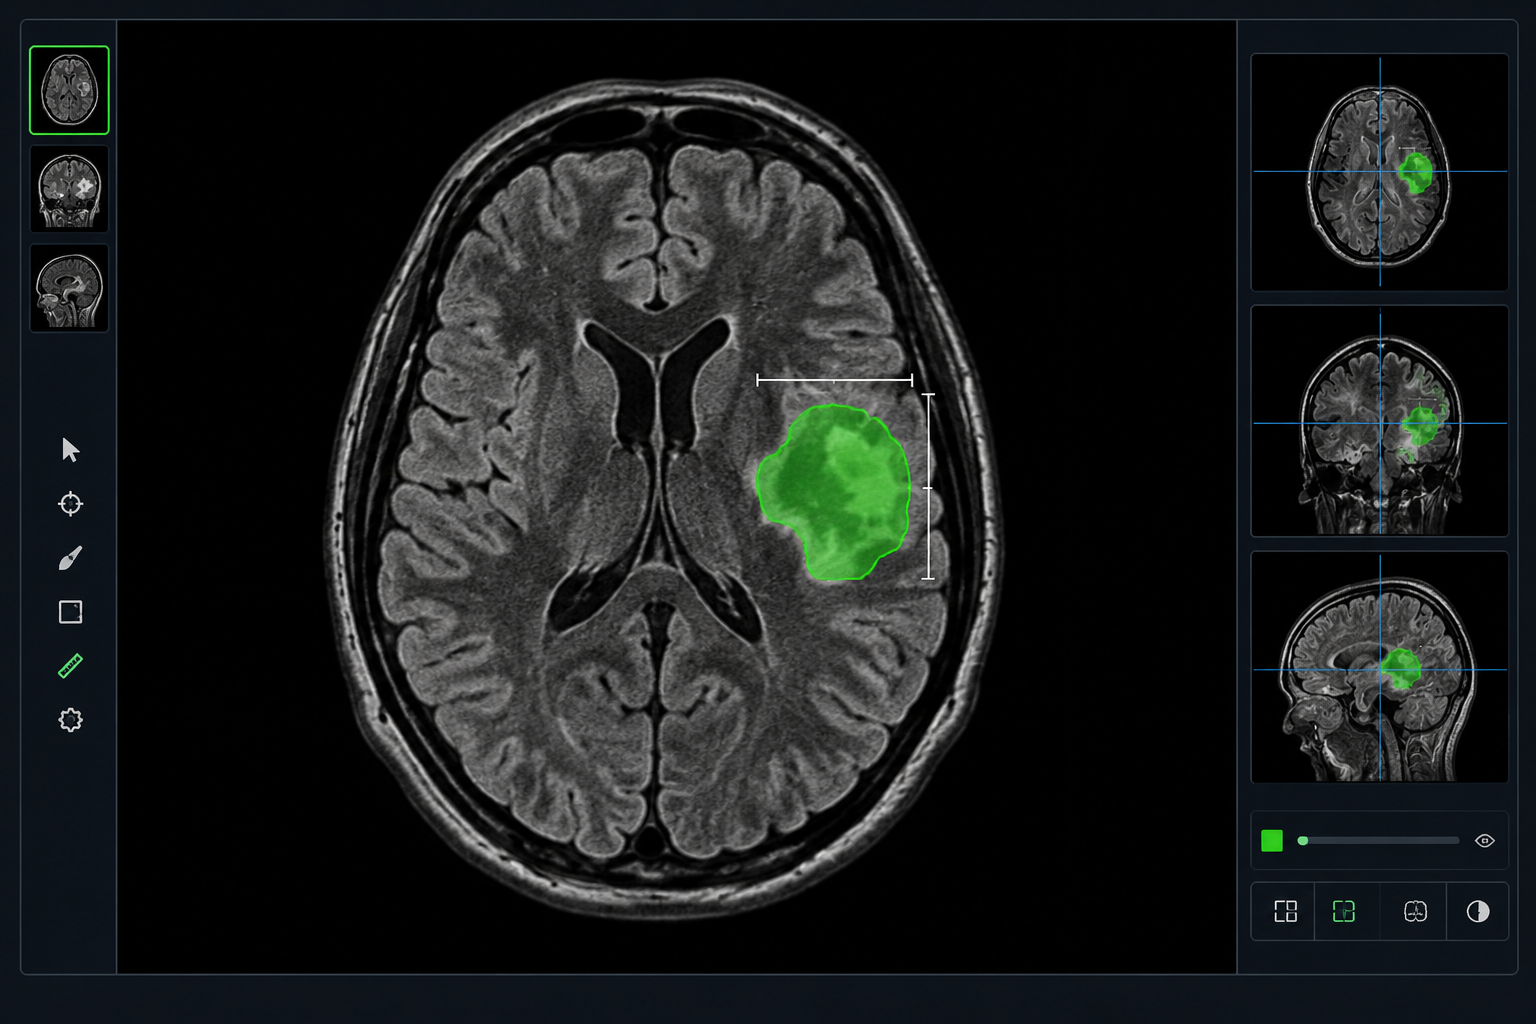Click the coronal preview pane with crosshairs
The height and width of the screenshot is (1024, 1536).
pos(1379,421)
